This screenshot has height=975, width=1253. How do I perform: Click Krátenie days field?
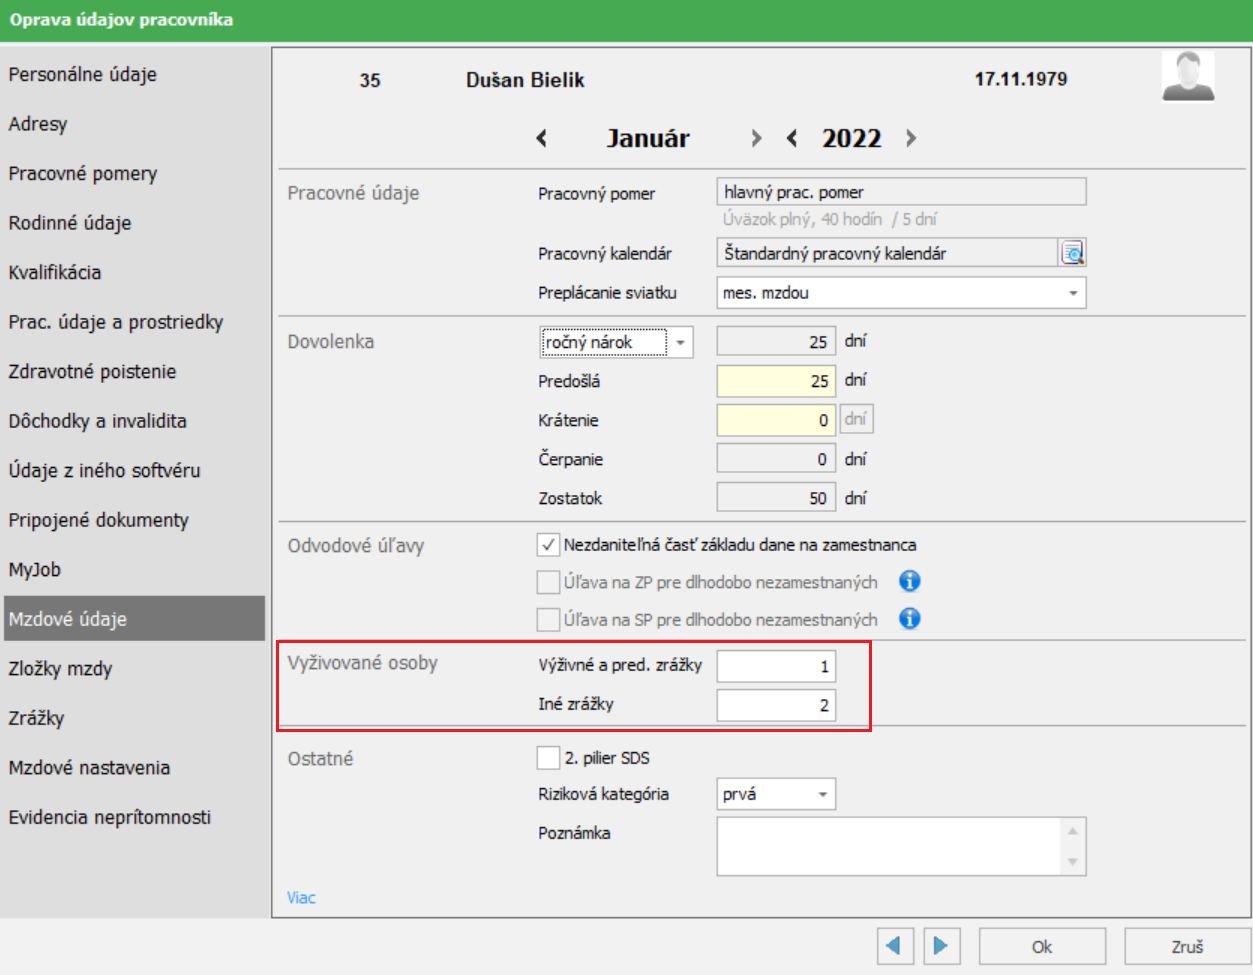776,420
